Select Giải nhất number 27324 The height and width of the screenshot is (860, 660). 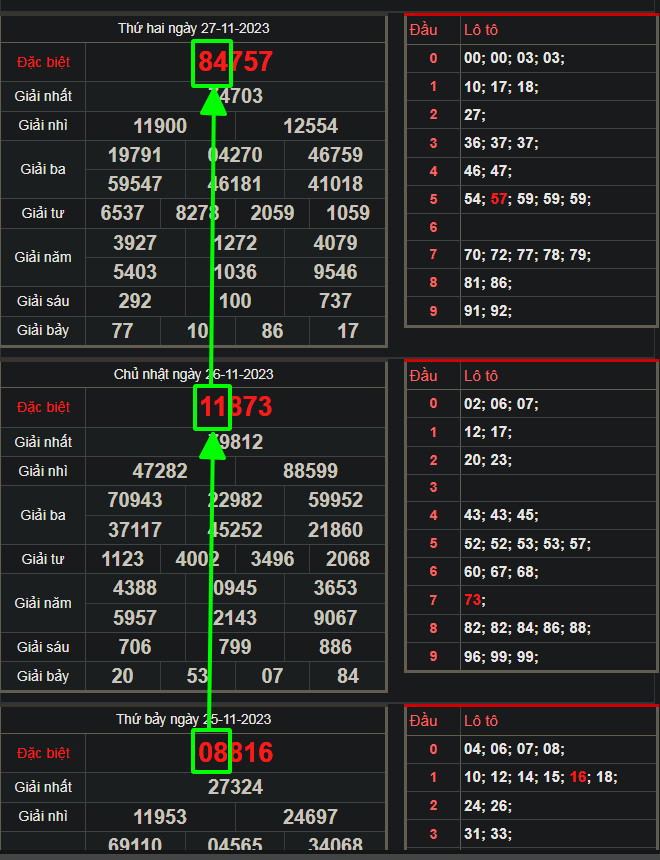point(235,787)
